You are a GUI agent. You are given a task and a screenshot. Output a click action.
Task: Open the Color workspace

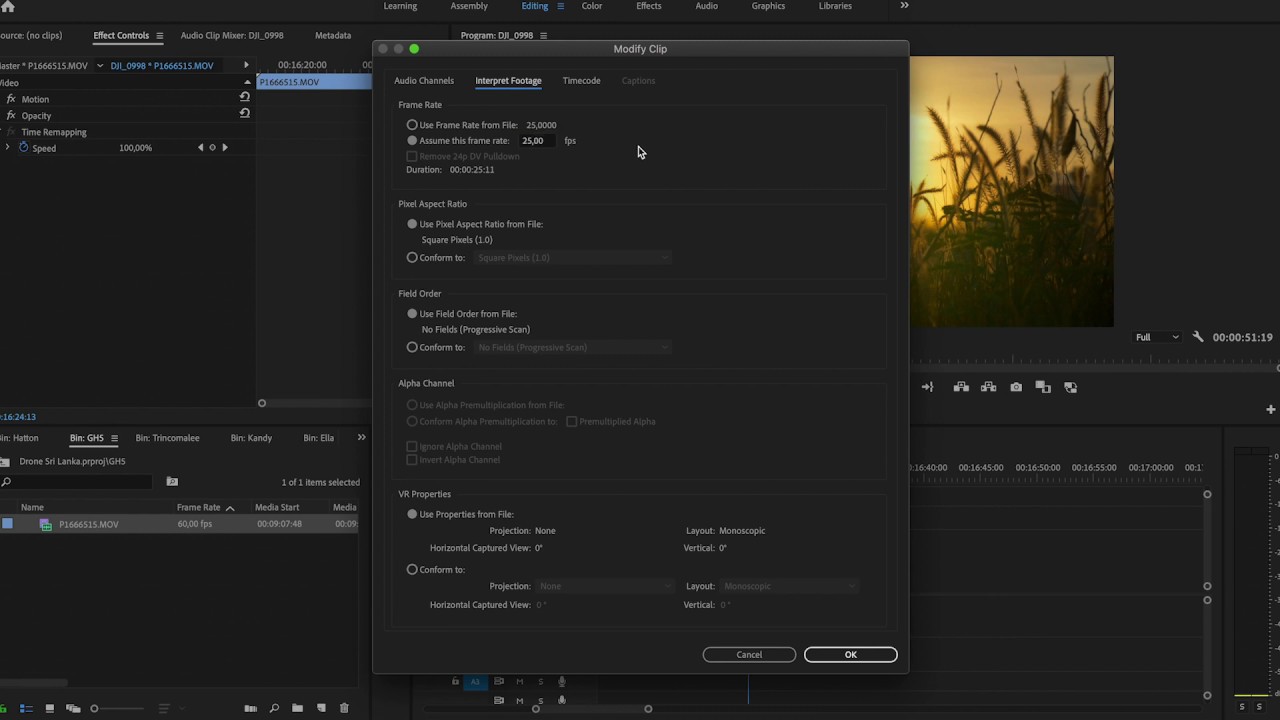click(x=591, y=6)
